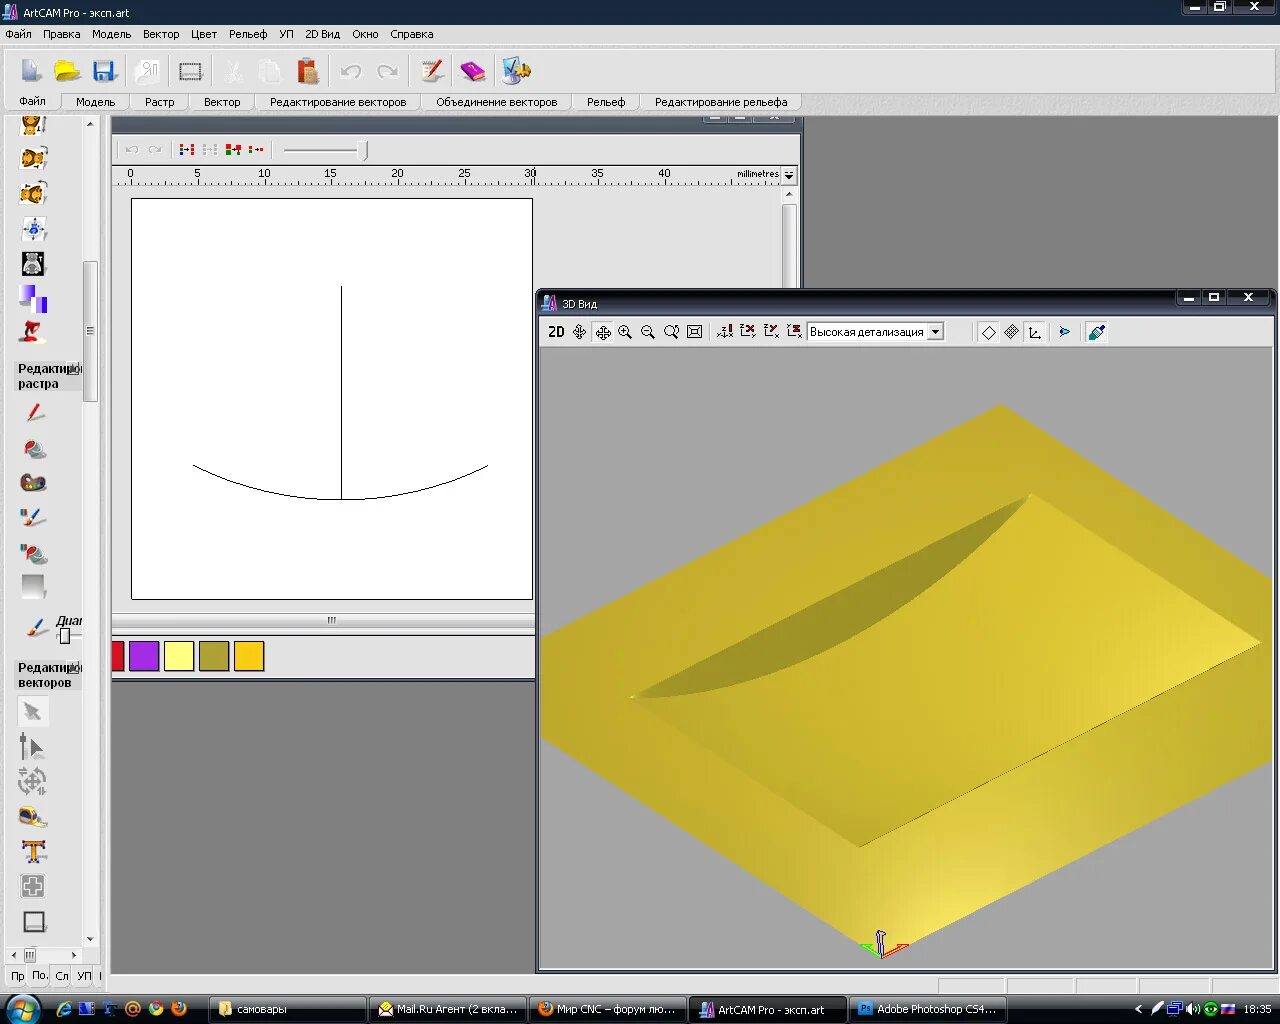The width and height of the screenshot is (1280, 1024).
Task: Switch to the Вектор toolbar tab
Action: click(222, 102)
